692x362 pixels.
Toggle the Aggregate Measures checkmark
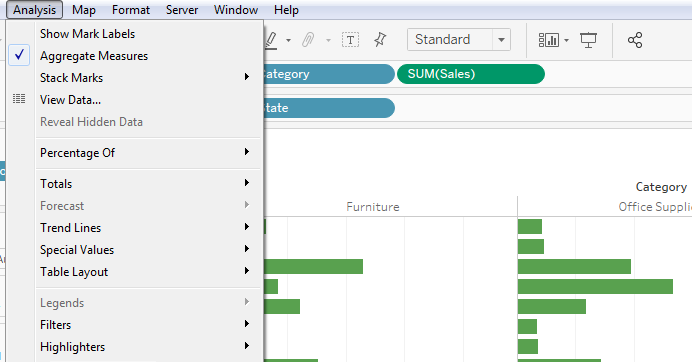tap(19, 55)
